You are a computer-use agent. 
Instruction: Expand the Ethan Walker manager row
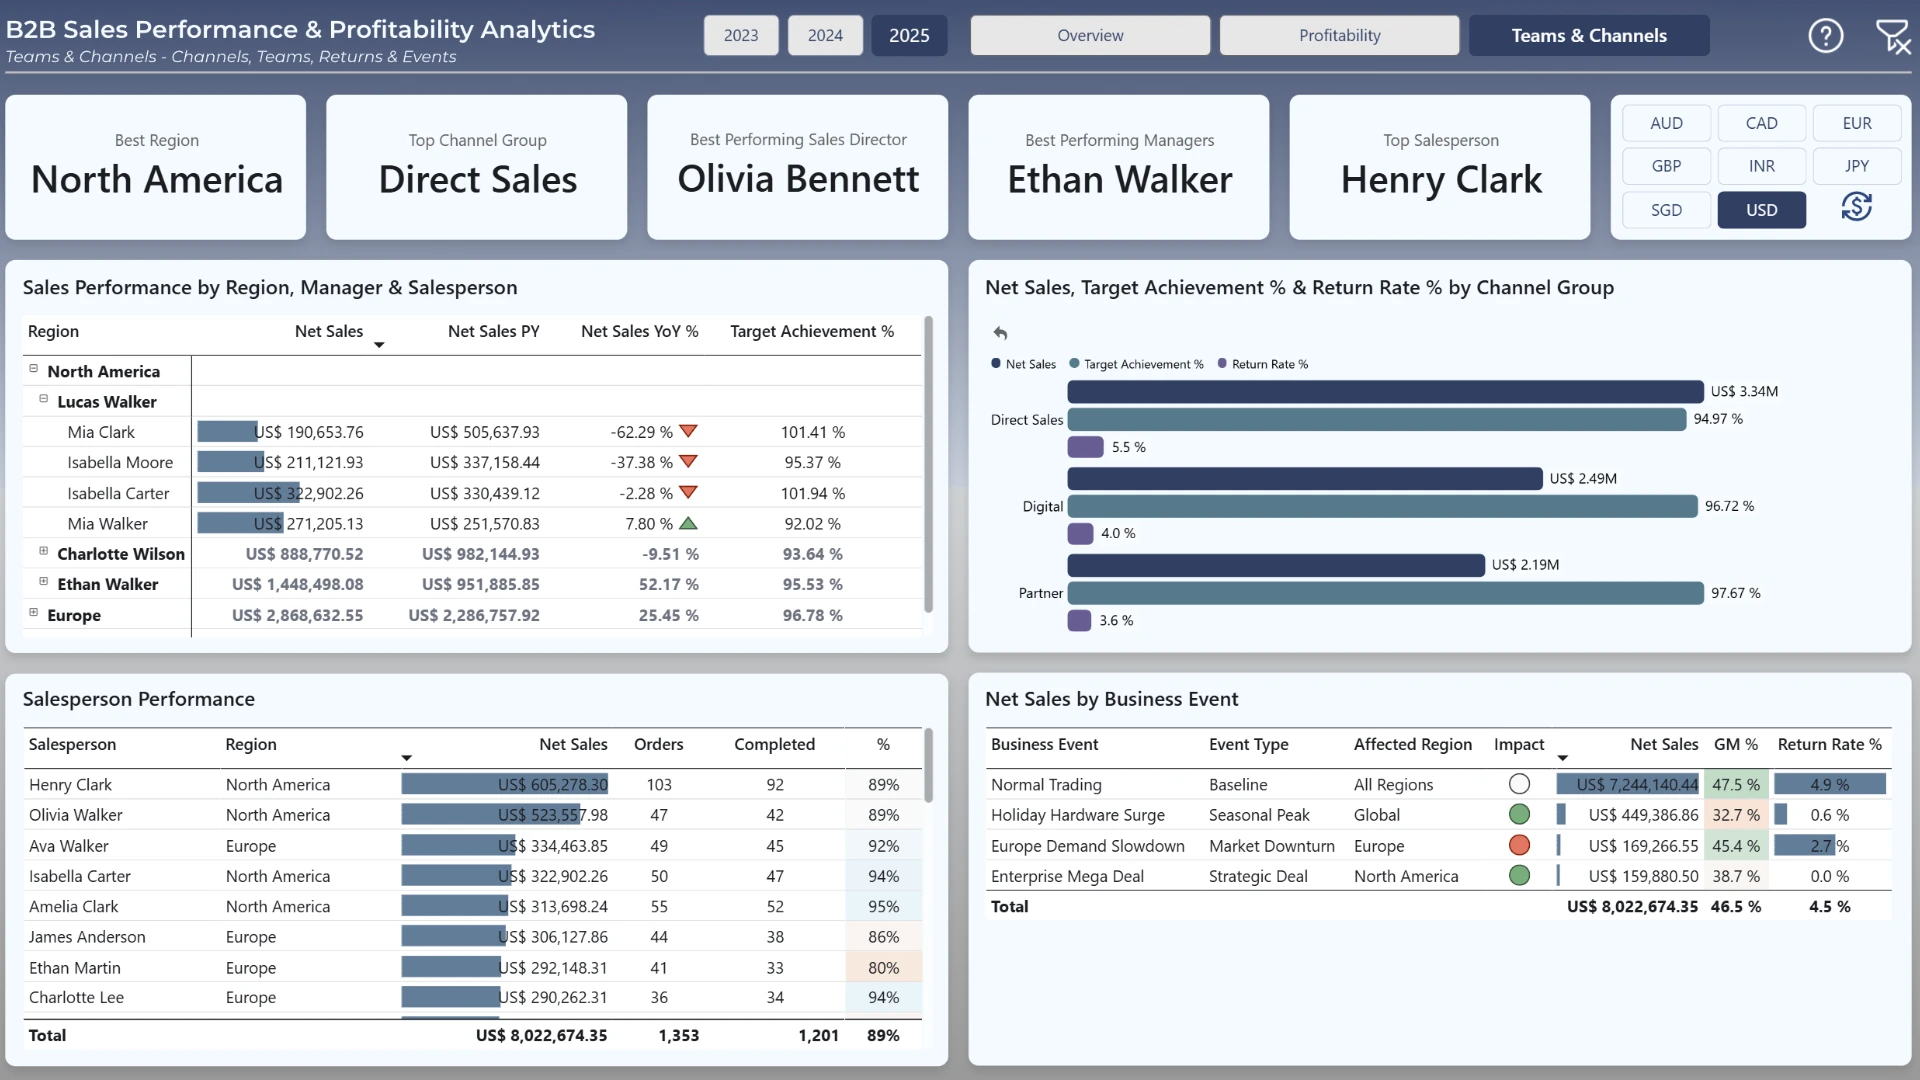coord(44,581)
